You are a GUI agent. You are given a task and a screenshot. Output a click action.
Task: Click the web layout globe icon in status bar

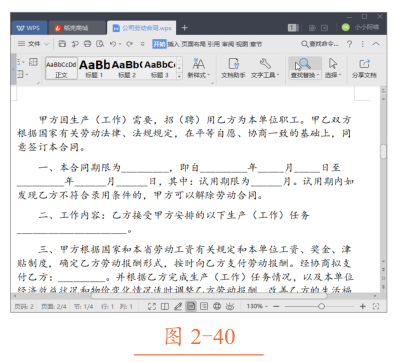coord(217,306)
